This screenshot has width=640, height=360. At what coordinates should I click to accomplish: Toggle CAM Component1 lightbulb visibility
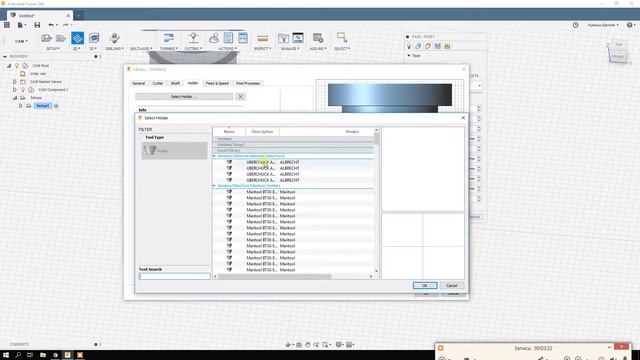coord(23,89)
